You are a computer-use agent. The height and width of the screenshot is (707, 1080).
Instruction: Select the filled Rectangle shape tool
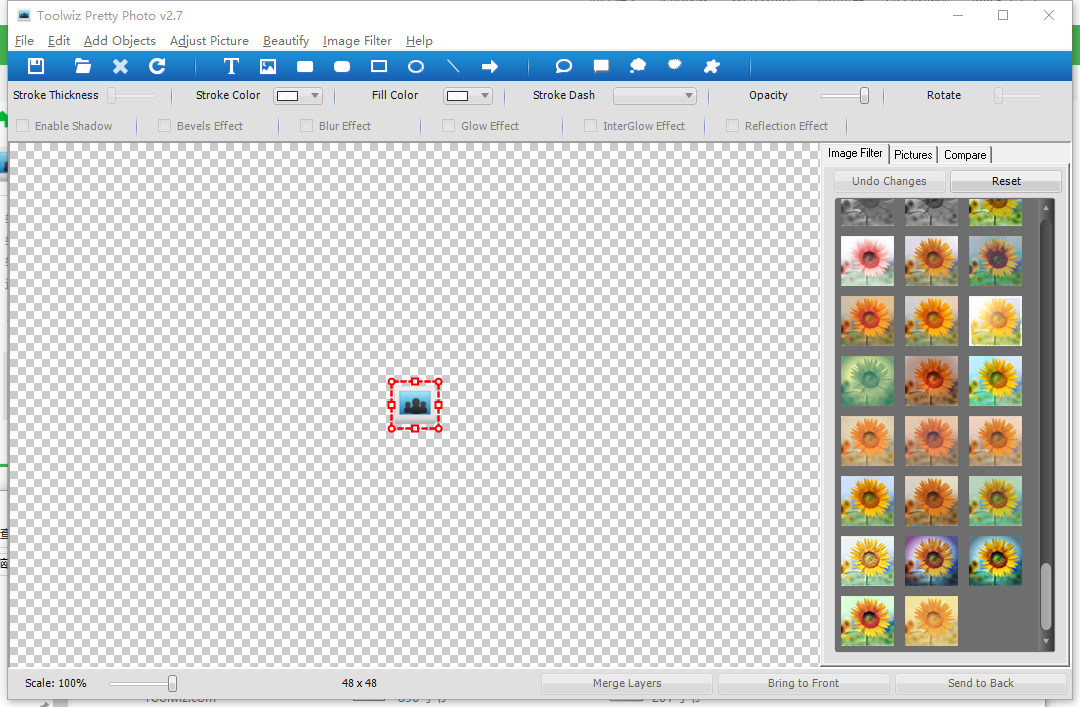(x=304, y=66)
